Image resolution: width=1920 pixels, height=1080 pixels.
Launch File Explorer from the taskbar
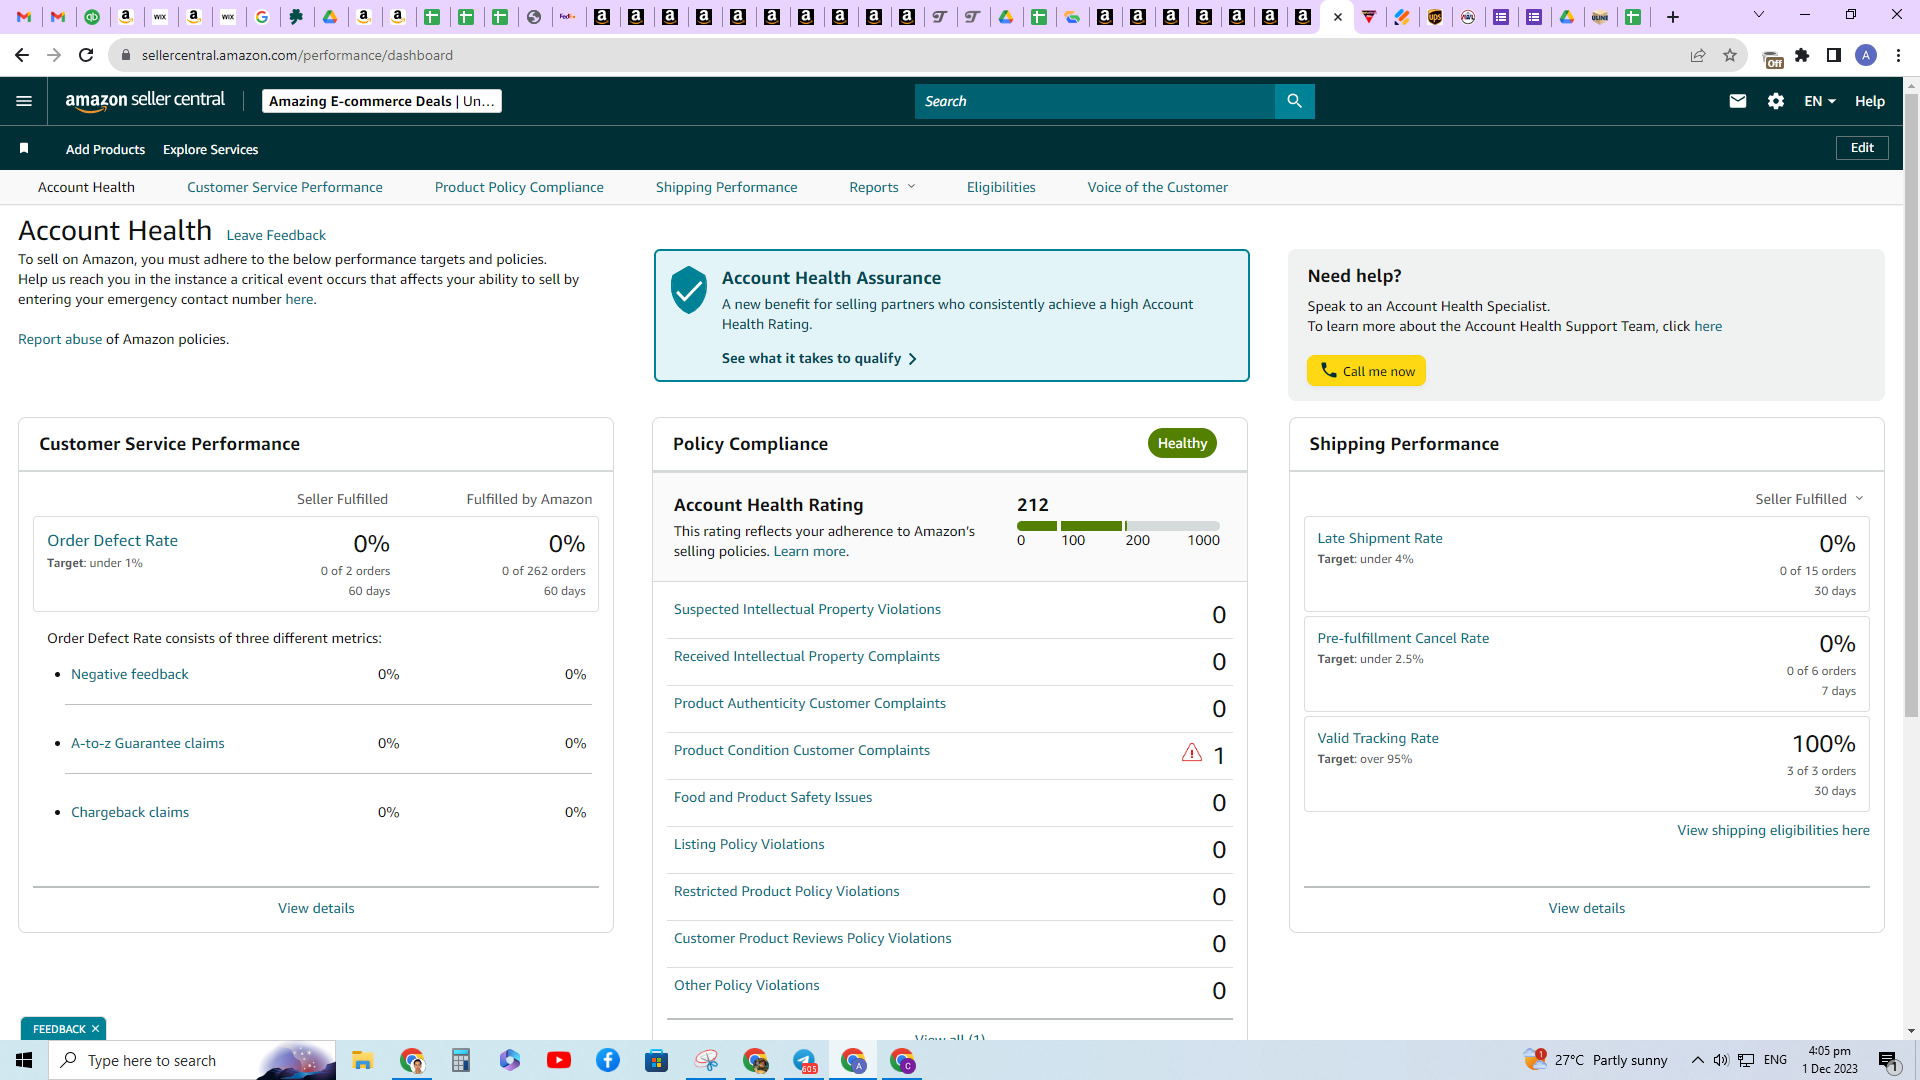[x=362, y=1060]
